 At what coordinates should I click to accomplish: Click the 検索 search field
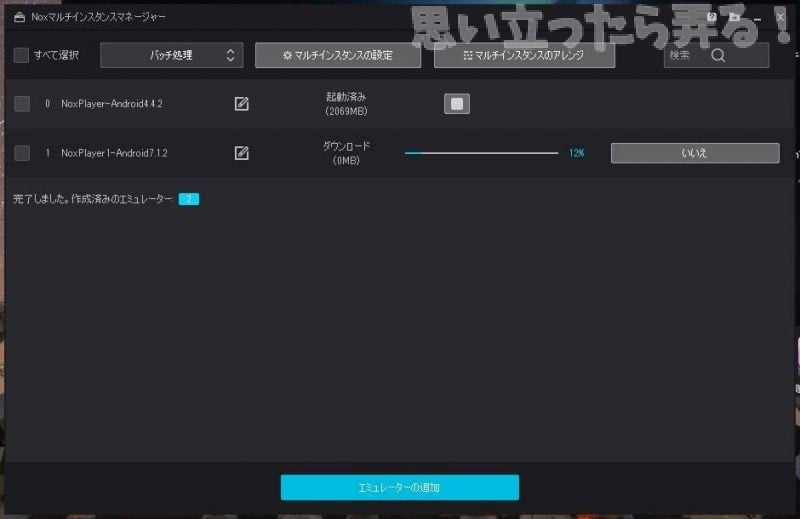coord(716,55)
